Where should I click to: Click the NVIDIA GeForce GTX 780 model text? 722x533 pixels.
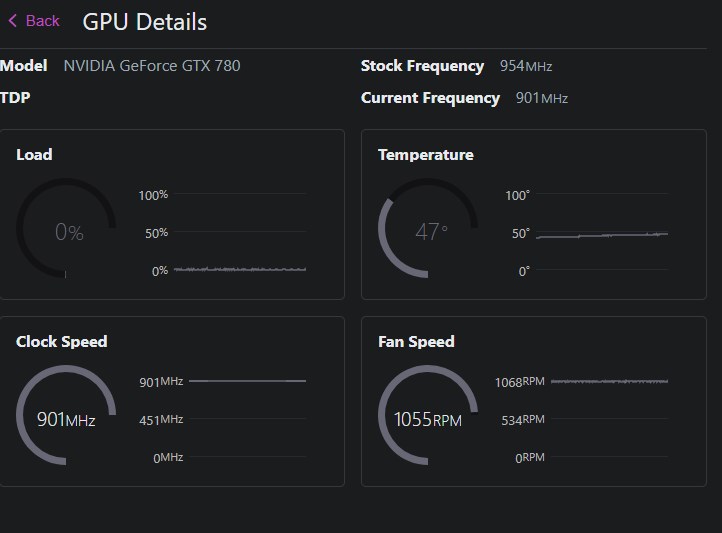(x=152, y=66)
